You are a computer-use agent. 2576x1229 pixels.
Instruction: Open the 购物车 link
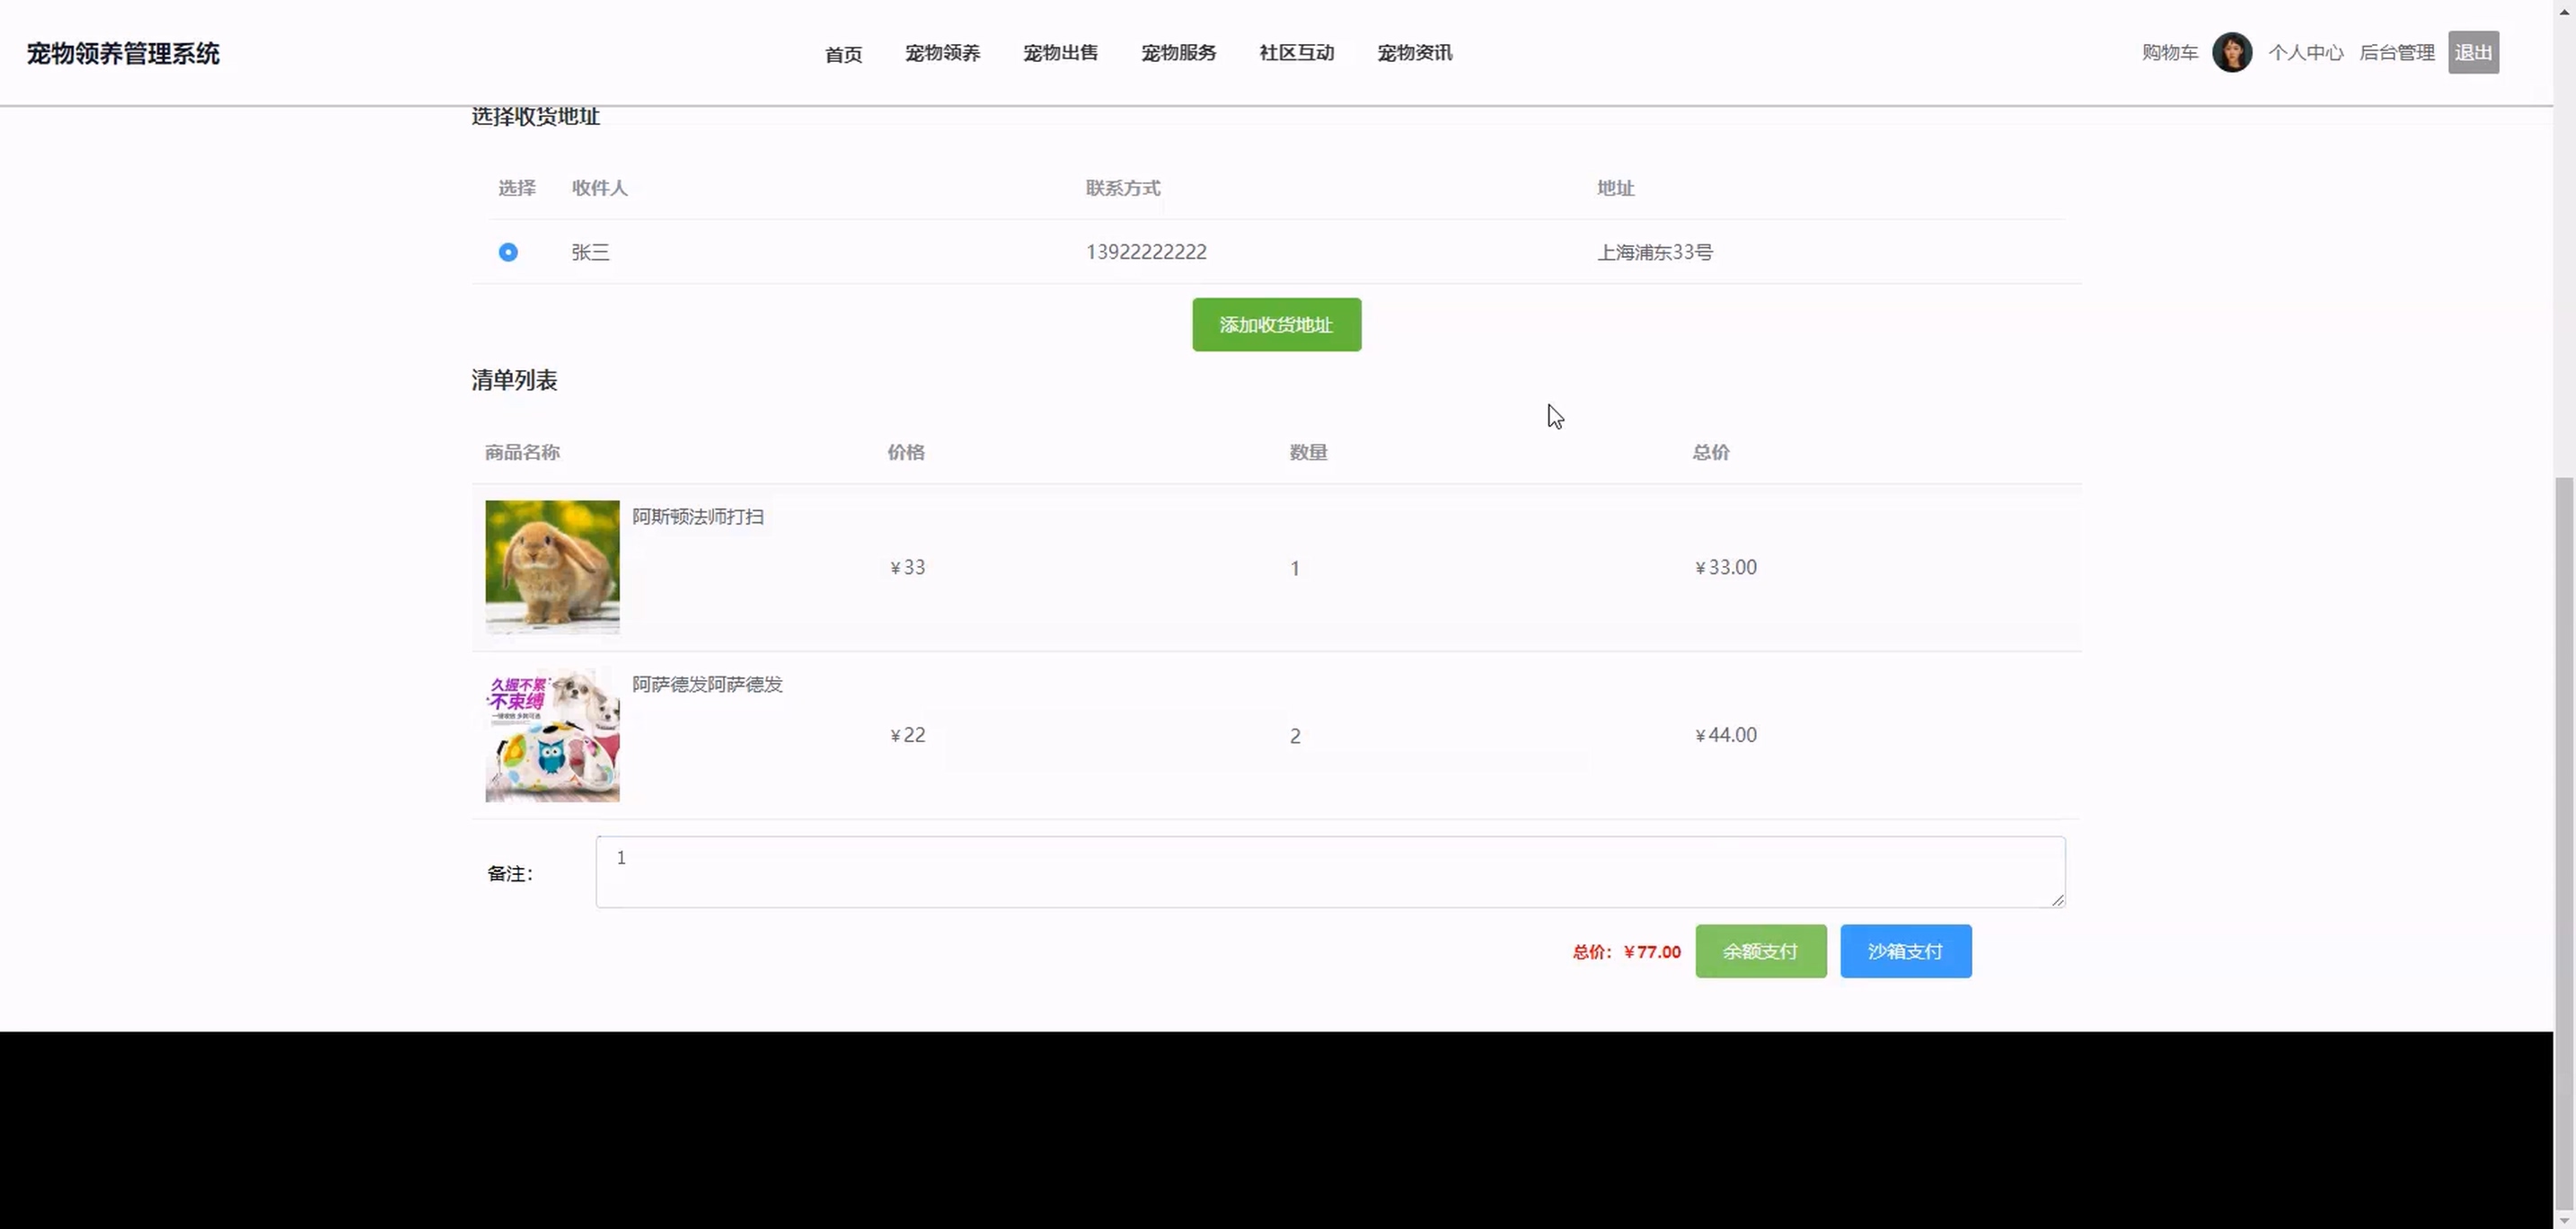coord(2169,53)
